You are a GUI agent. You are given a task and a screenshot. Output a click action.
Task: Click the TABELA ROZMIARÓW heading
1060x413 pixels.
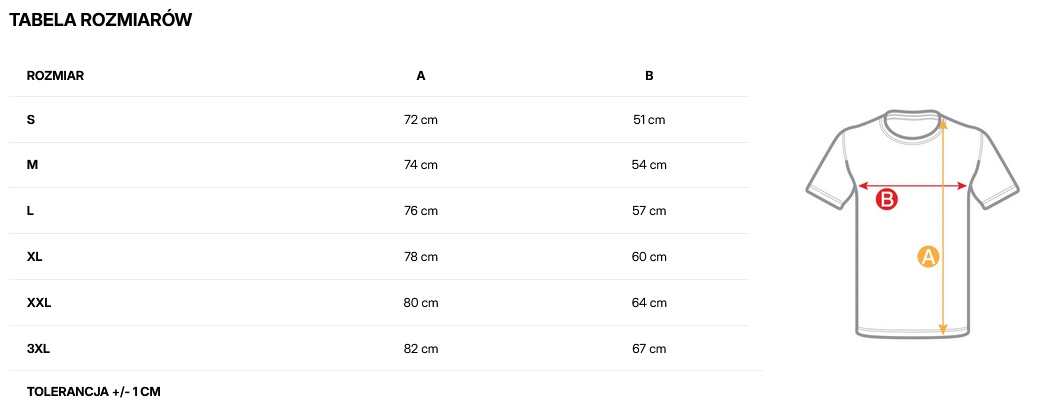(100, 20)
